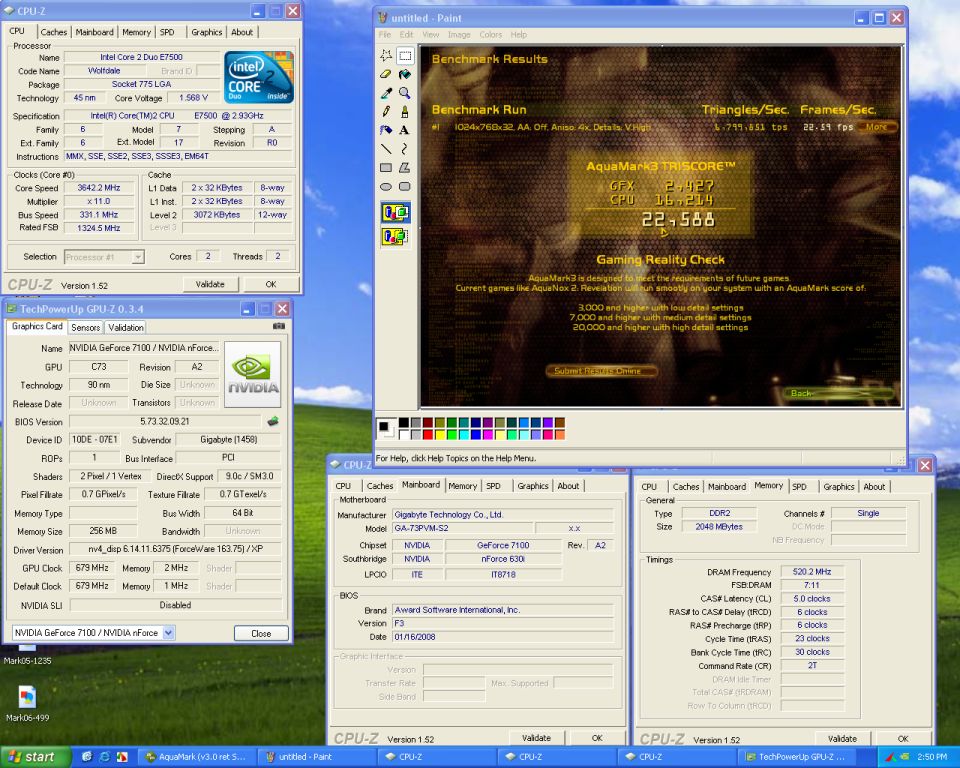This screenshot has height=768, width=960.
Task: Click Validate in top-left CPU-Z window
Action: pos(210,284)
